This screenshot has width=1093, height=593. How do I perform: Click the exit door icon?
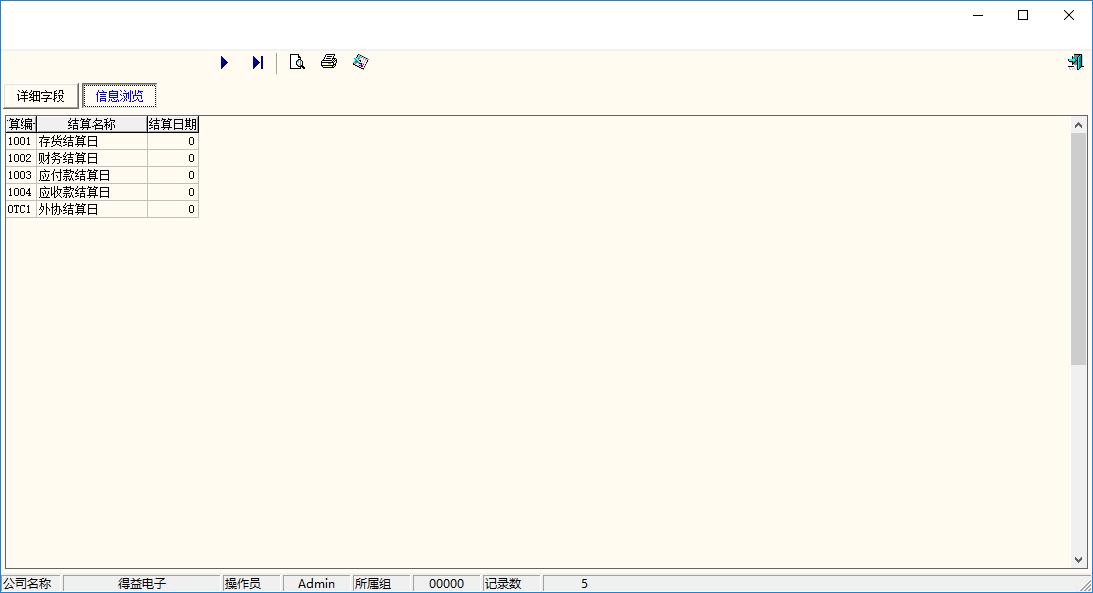[x=1075, y=63]
